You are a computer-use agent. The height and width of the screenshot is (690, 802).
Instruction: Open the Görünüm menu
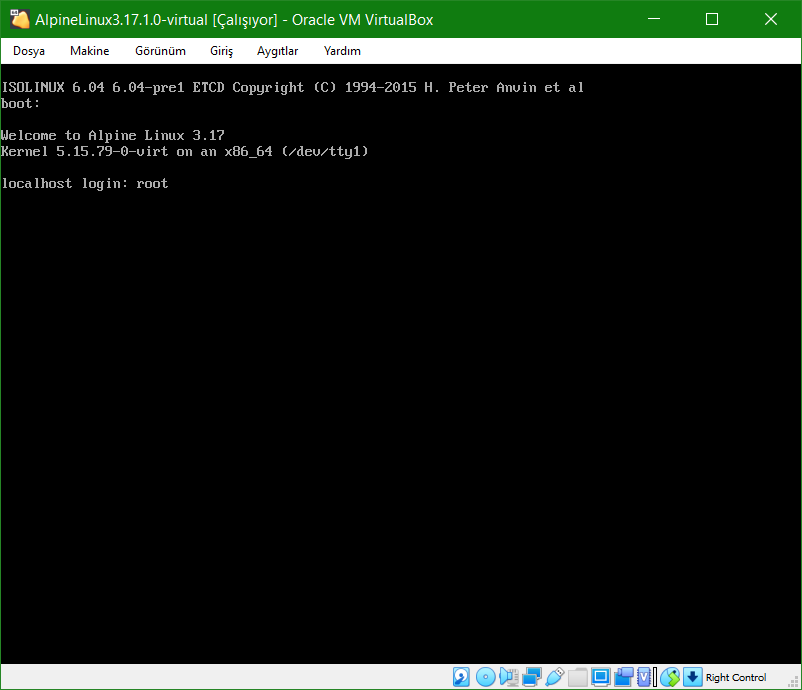coord(160,51)
